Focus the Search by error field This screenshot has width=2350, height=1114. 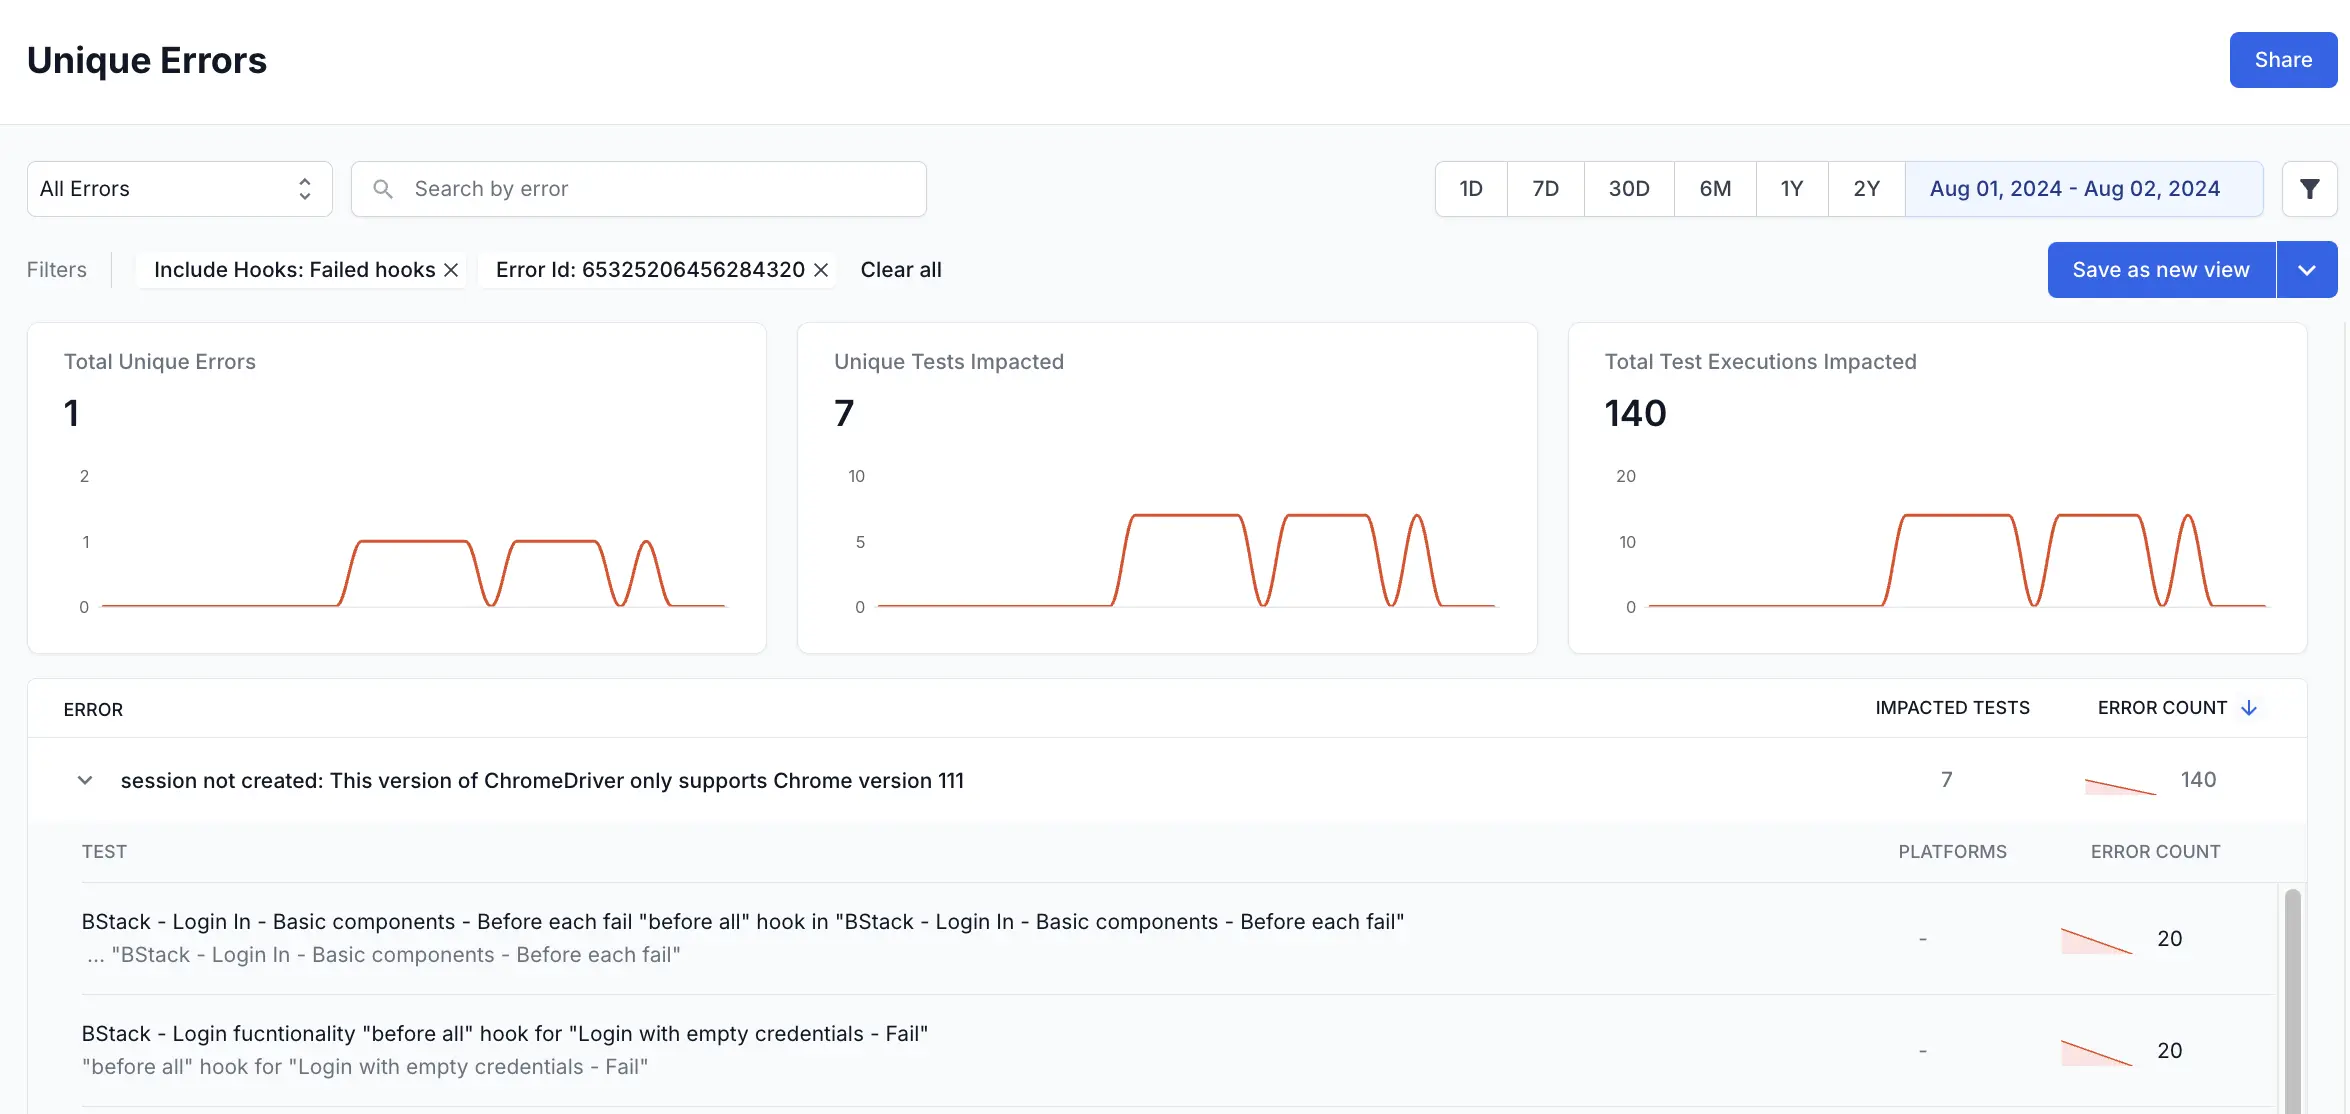(x=660, y=189)
